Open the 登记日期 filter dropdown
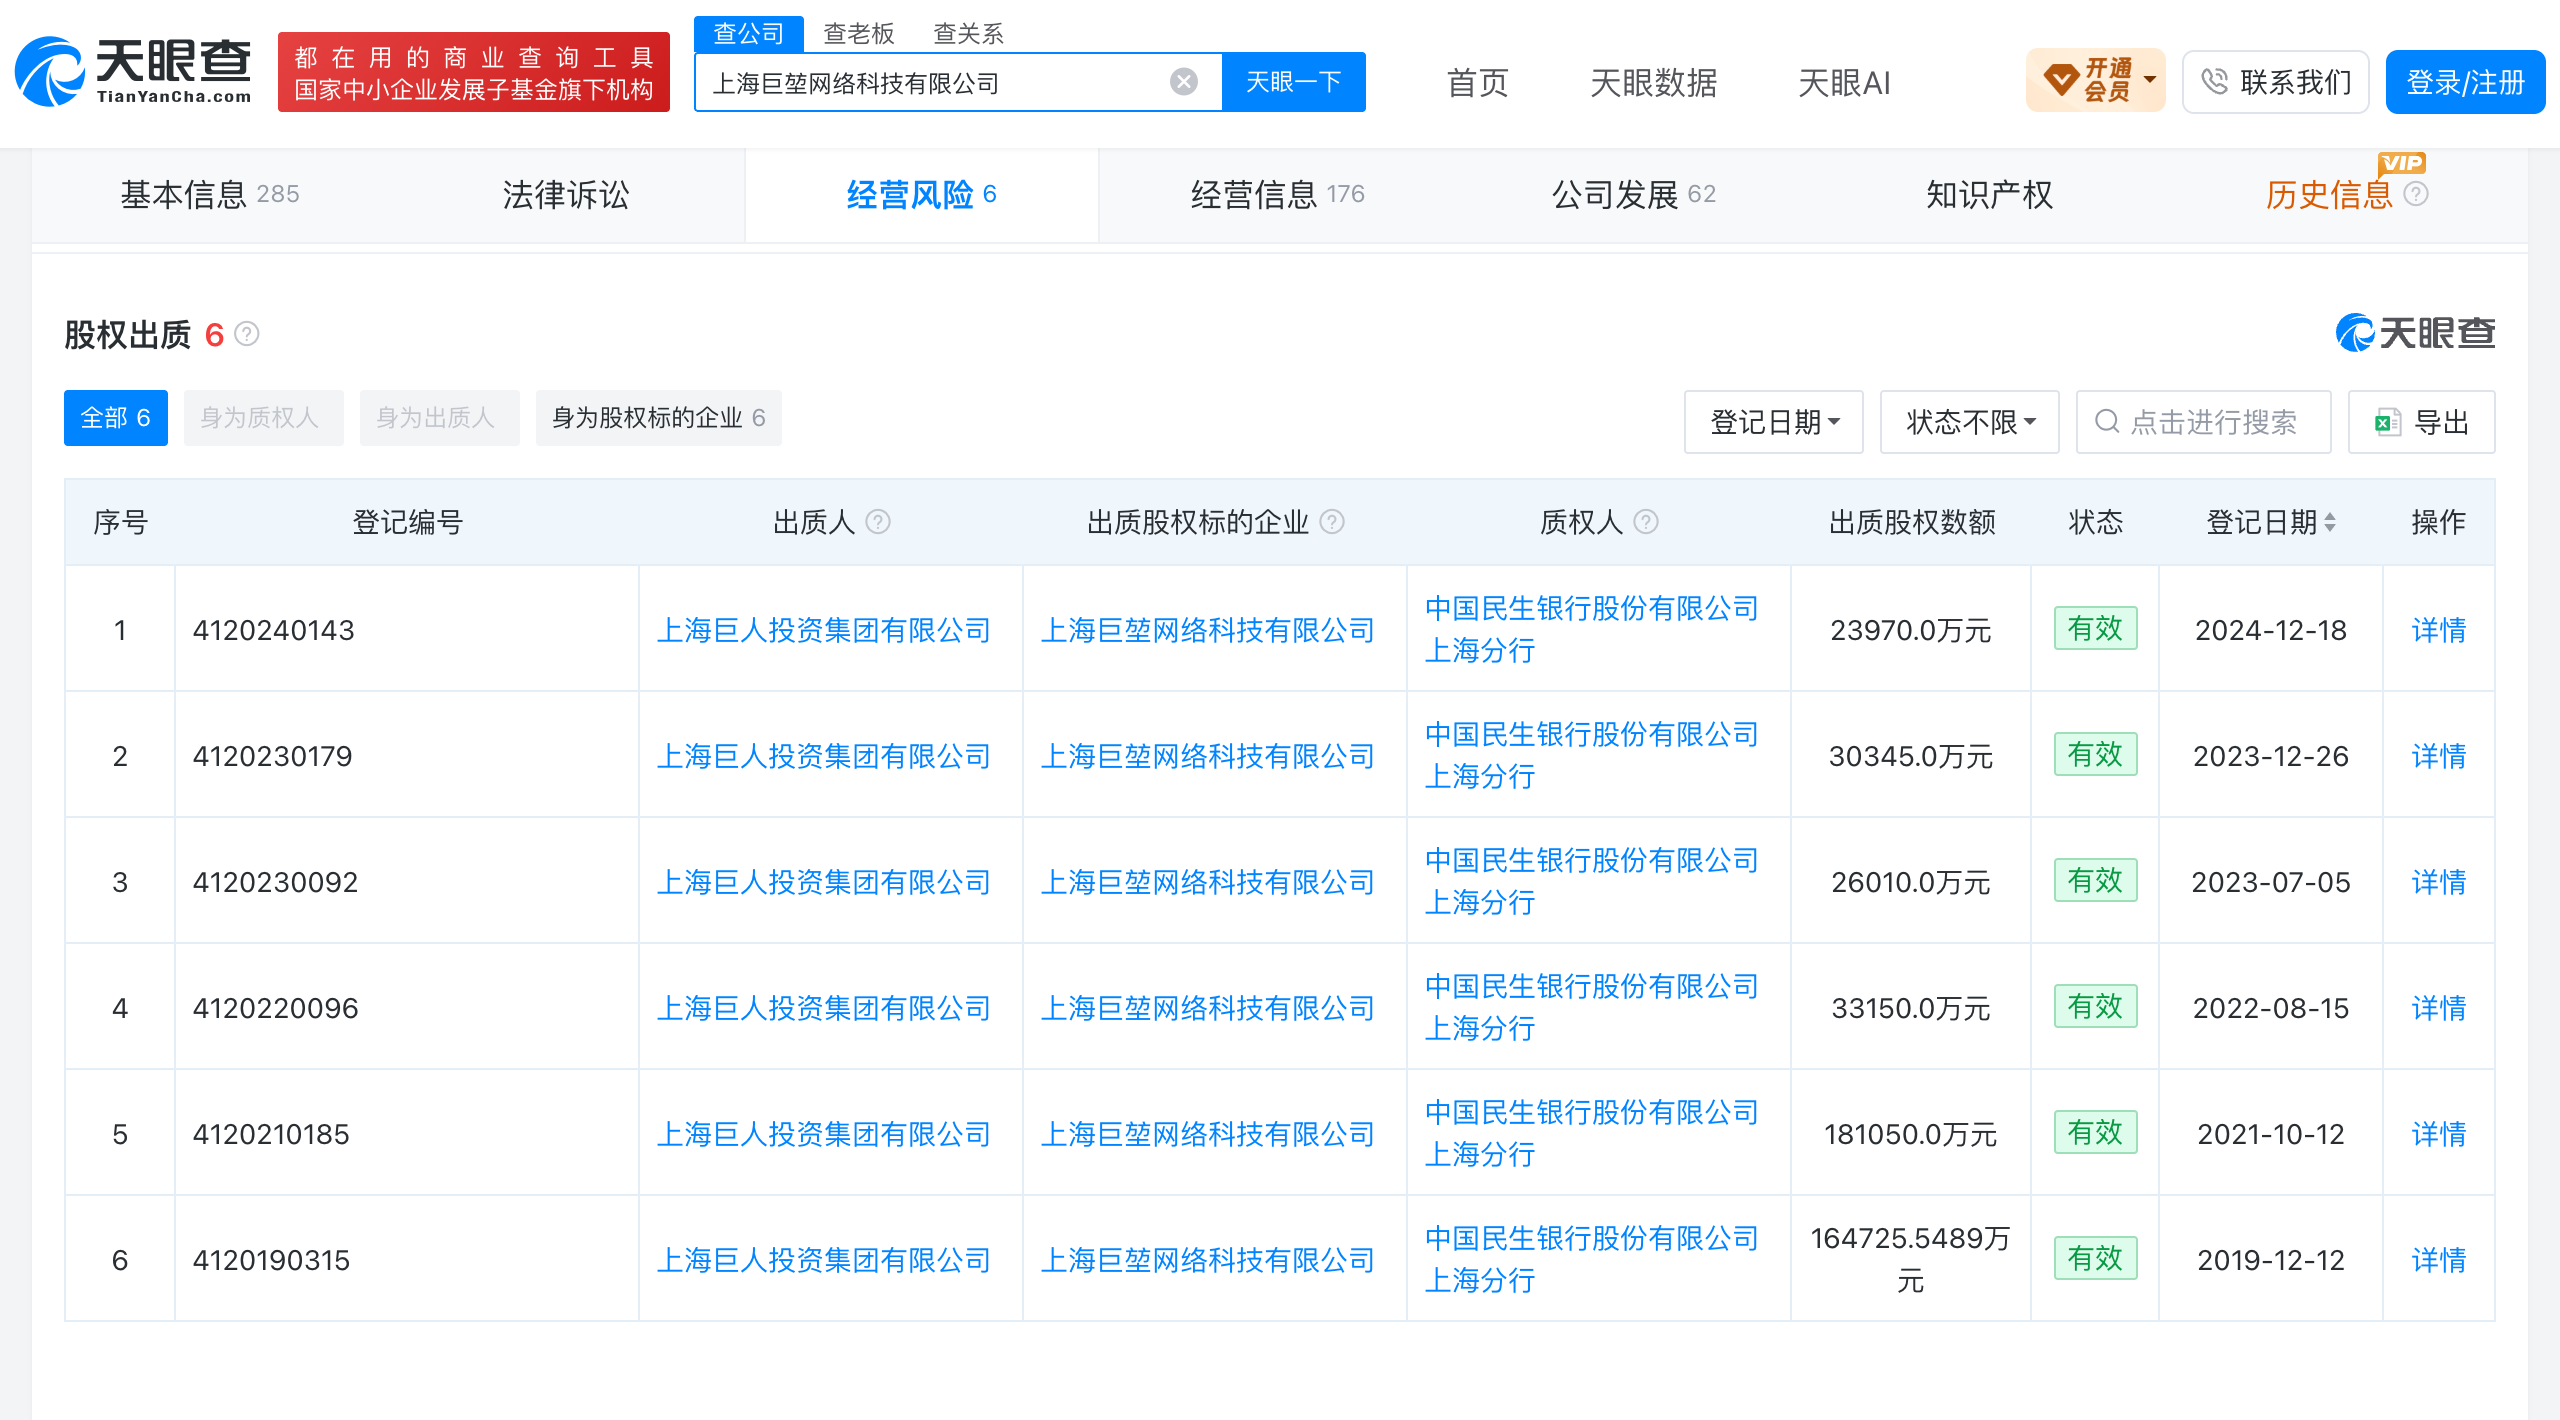Viewport: 2560px width, 1420px height. (1774, 422)
